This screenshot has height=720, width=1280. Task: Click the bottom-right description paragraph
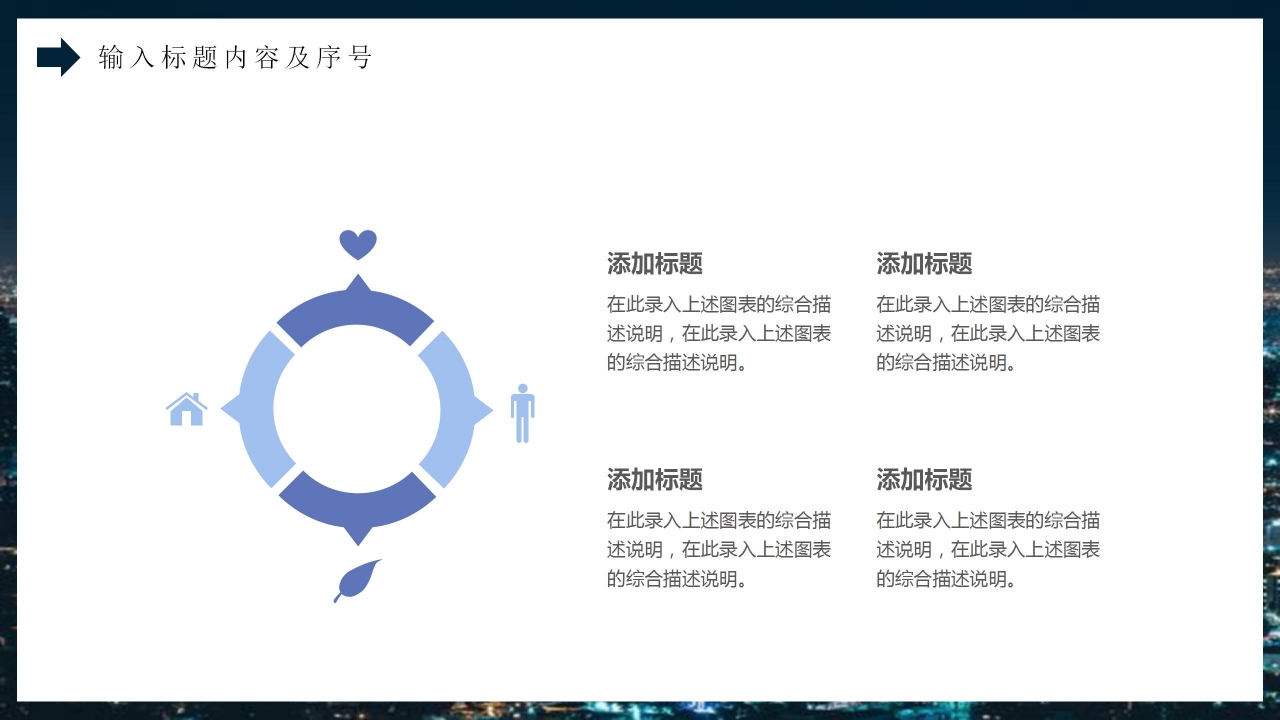point(988,549)
